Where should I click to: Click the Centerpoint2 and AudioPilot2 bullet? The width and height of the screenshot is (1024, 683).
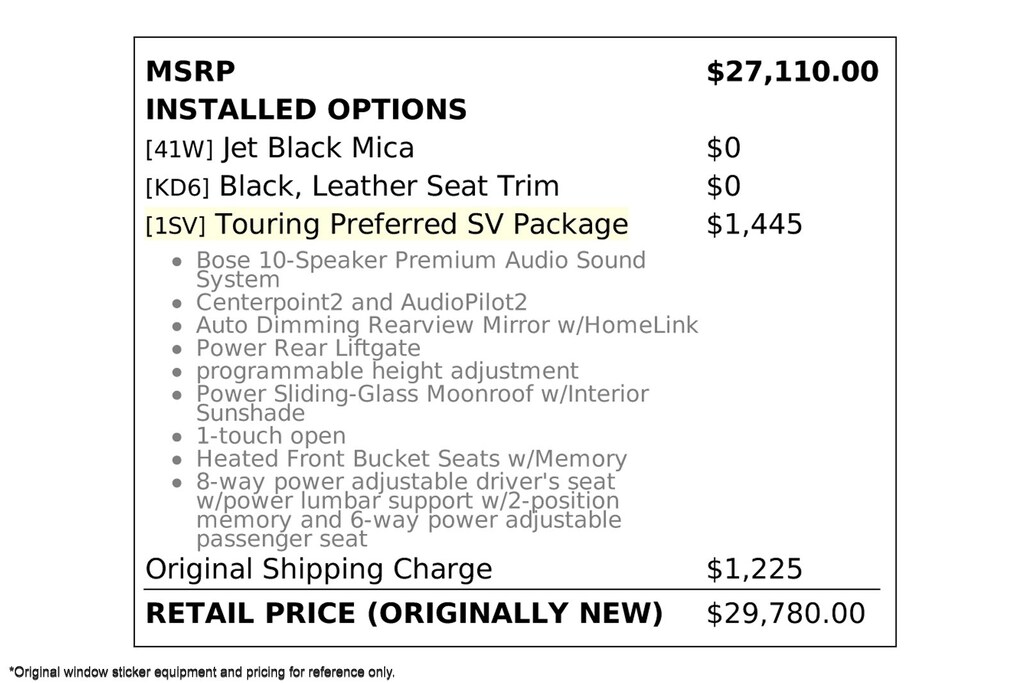pyautogui.click(x=361, y=302)
